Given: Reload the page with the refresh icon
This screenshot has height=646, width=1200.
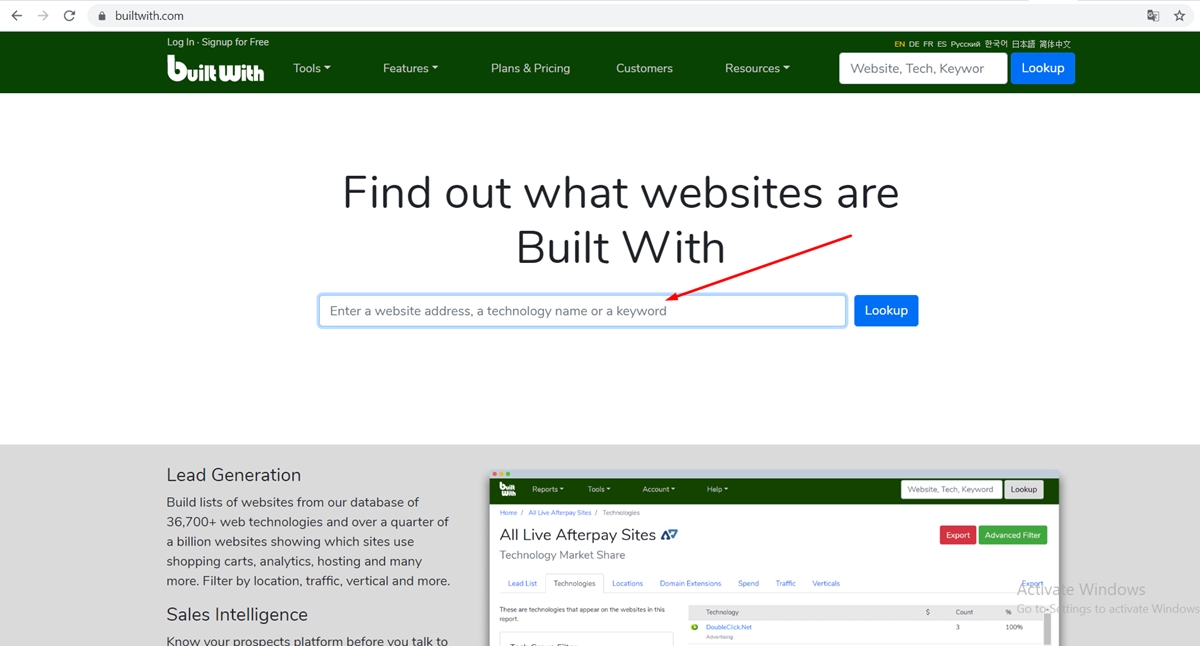Looking at the screenshot, I should (69, 16).
